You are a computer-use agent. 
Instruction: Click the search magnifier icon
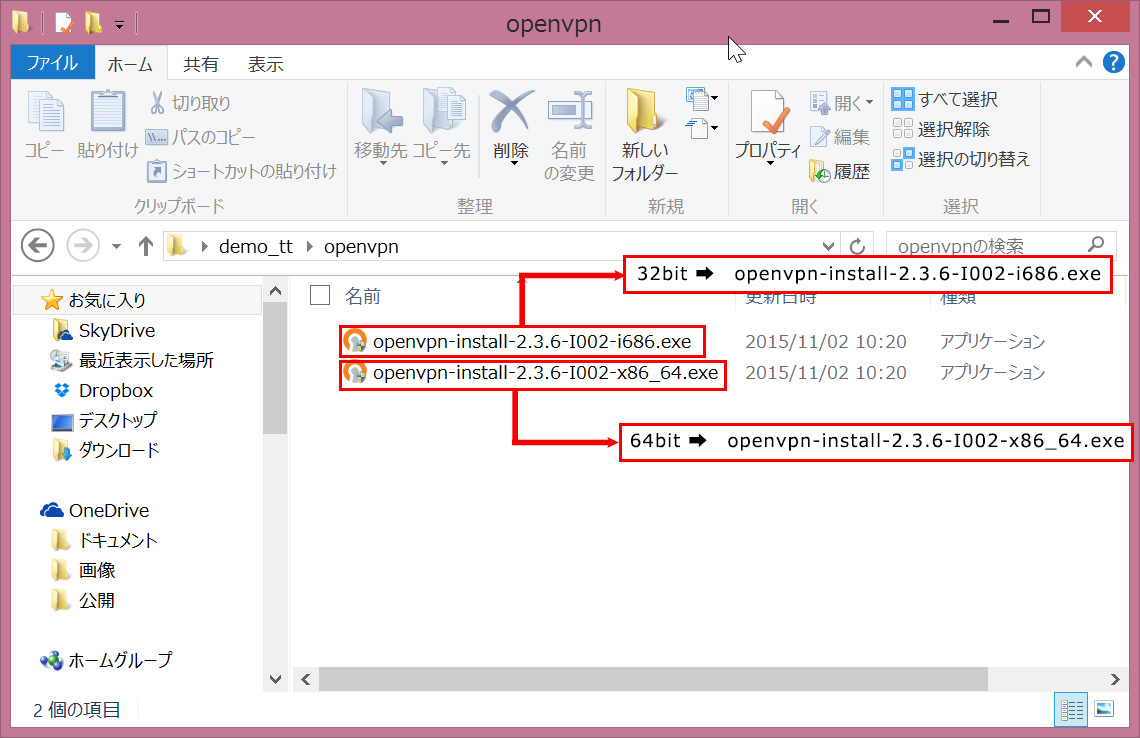point(1096,245)
